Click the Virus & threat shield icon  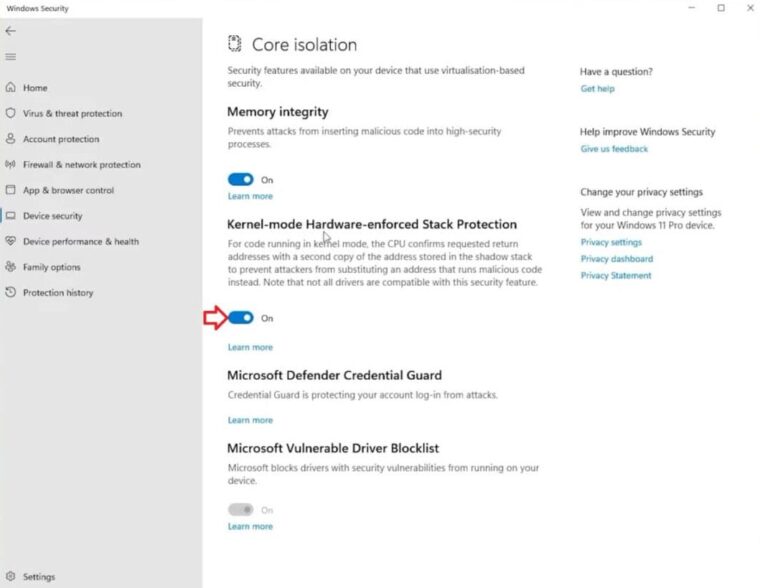(x=11, y=113)
